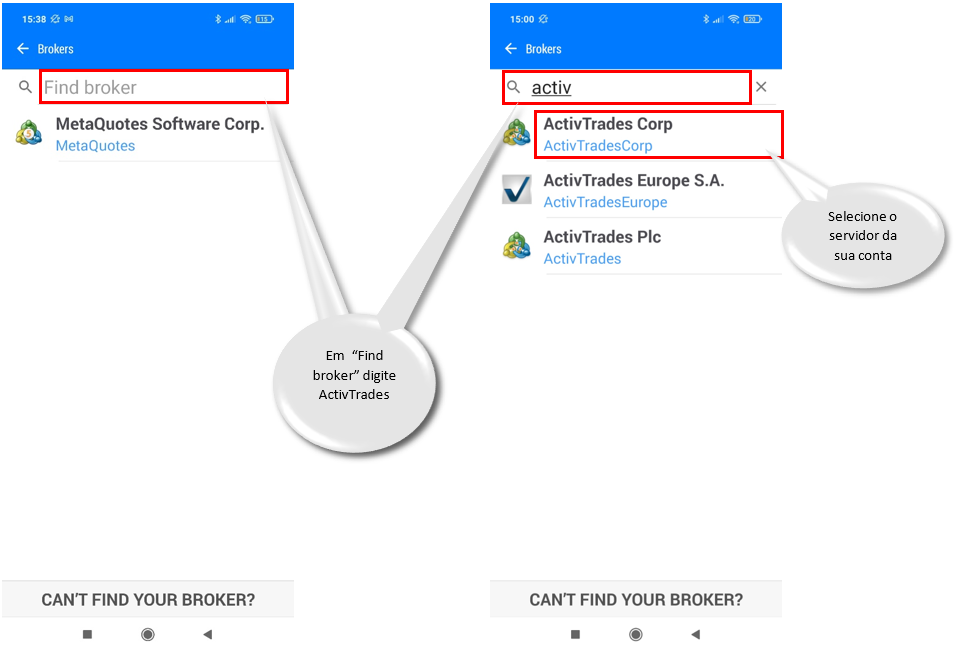
Task: Click the empty Find broker search field
Action: (164, 87)
